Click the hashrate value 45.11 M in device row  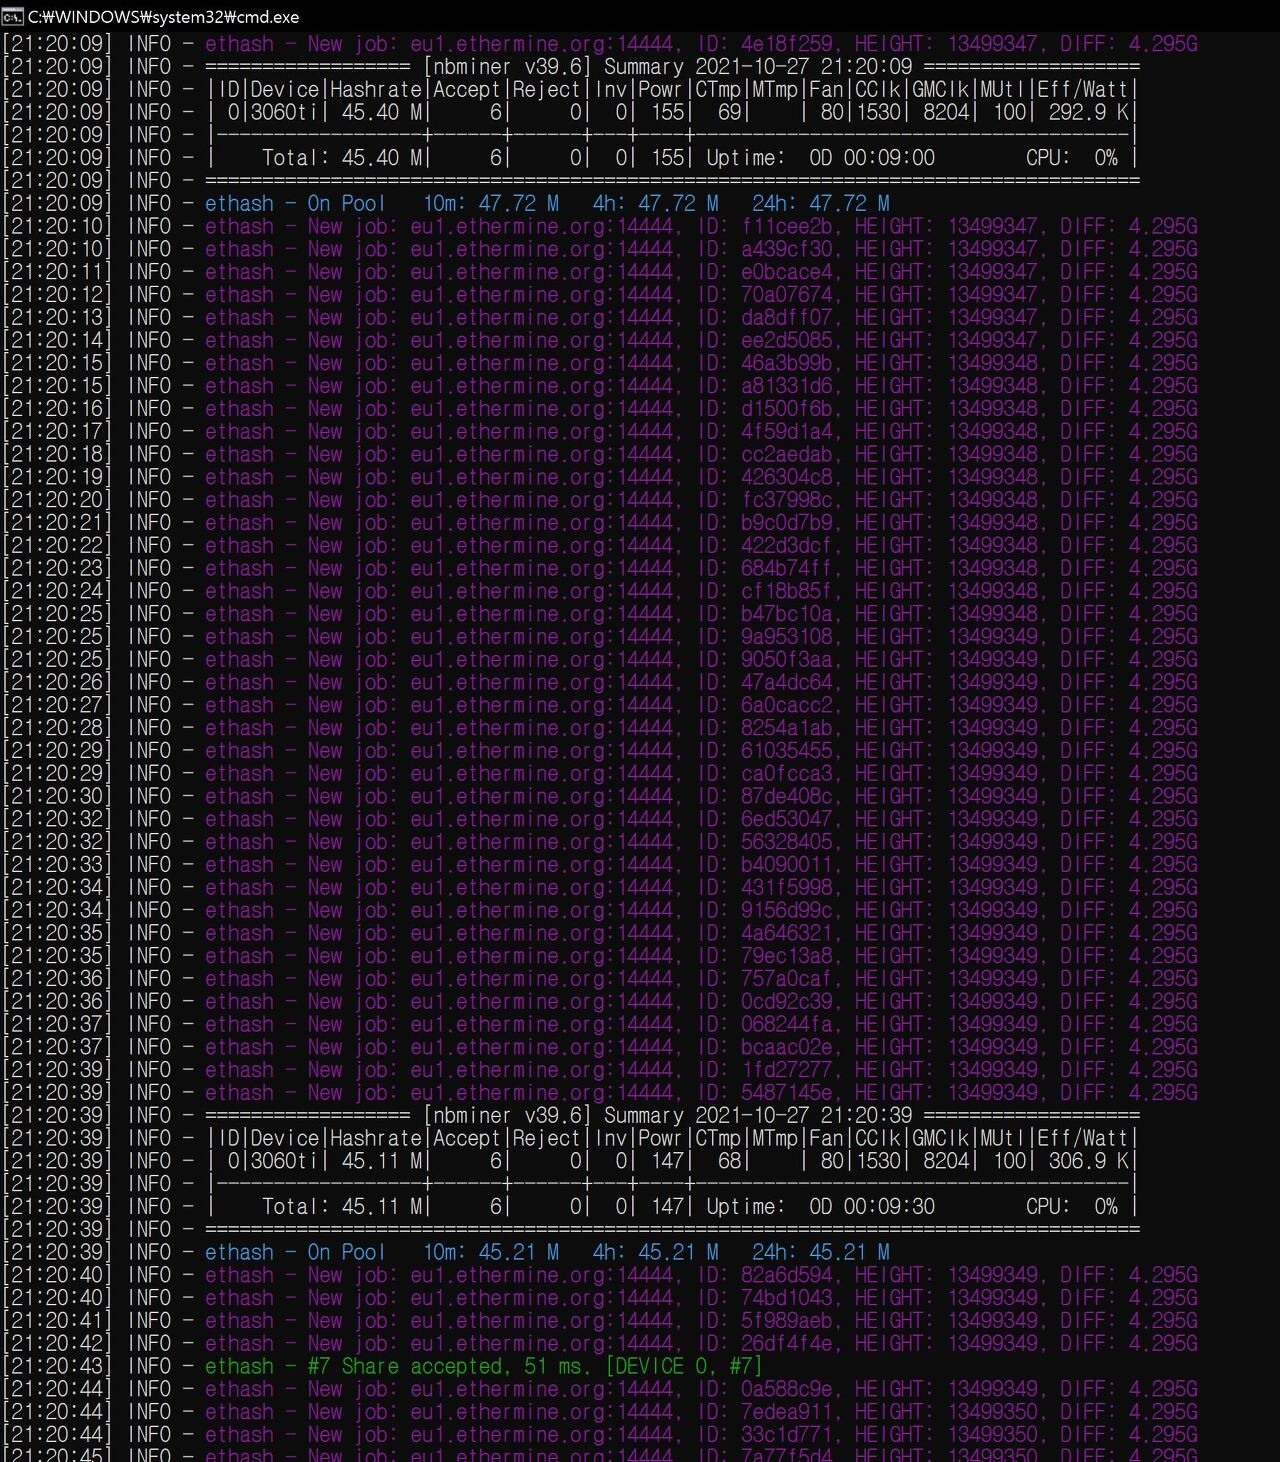(x=383, y=1161)
